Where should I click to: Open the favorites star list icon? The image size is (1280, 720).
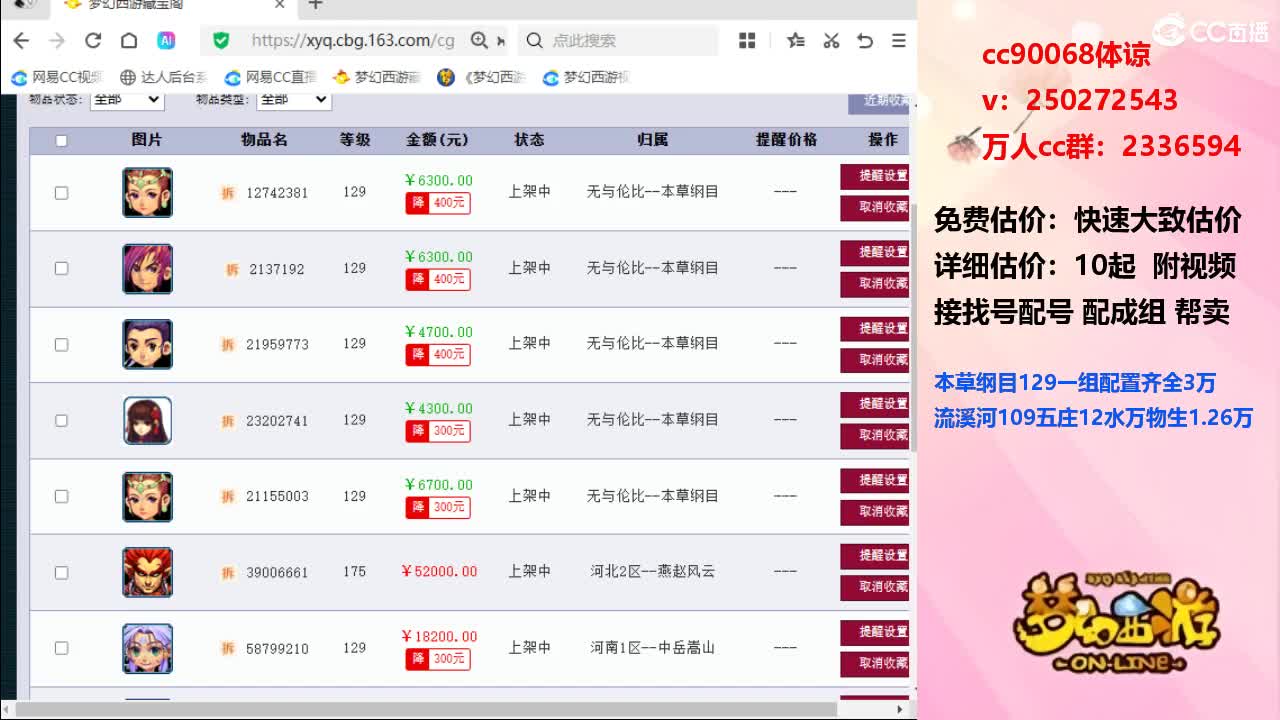(x=795, y=41)
